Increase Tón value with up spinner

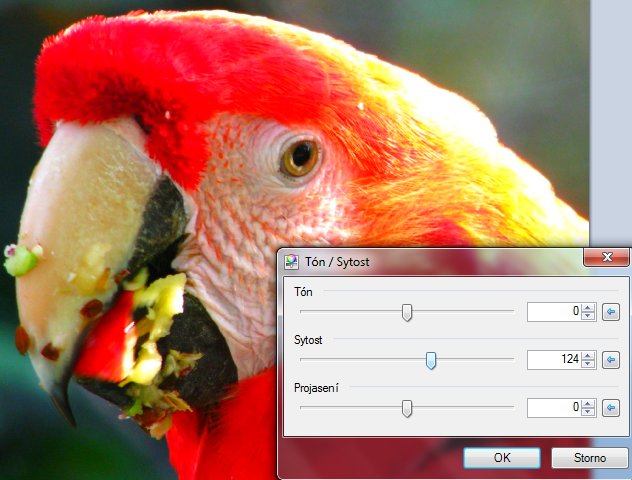click(x=588, y=308)
